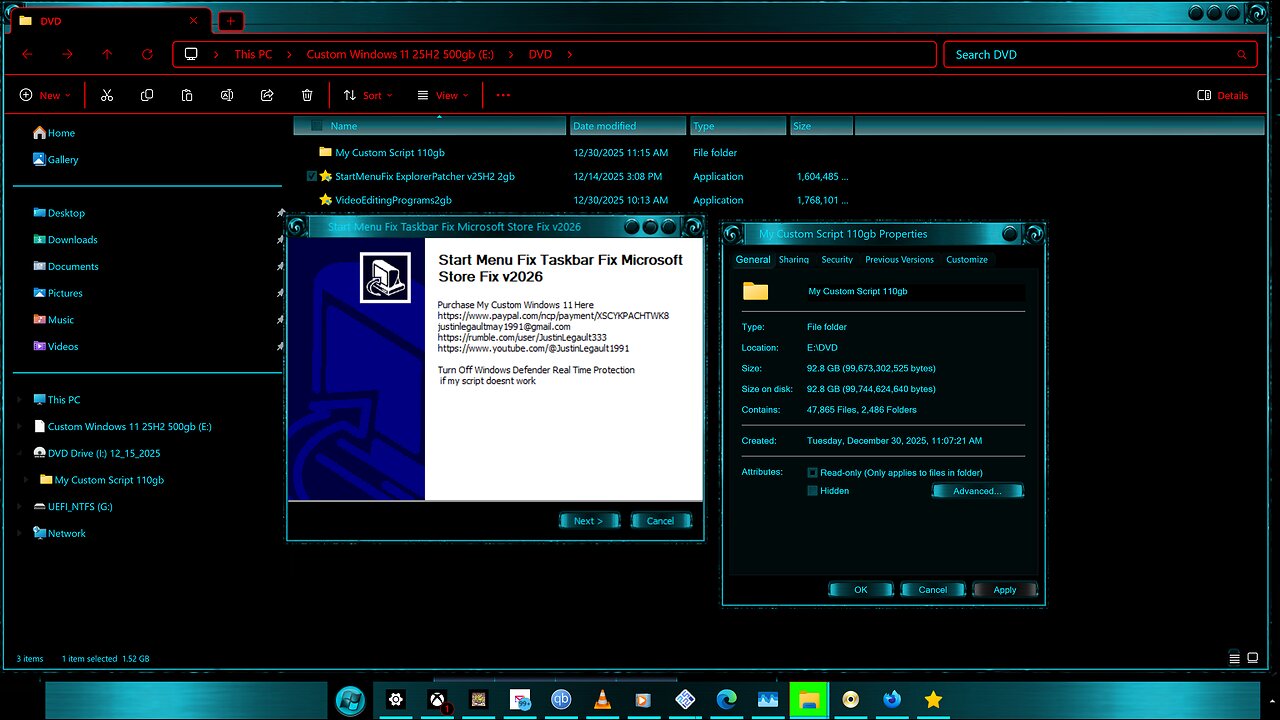Viewport: 1280px width, 720px height.
Task: Open Advanced attributes in Properties
Action: click(x=977, y=491)
